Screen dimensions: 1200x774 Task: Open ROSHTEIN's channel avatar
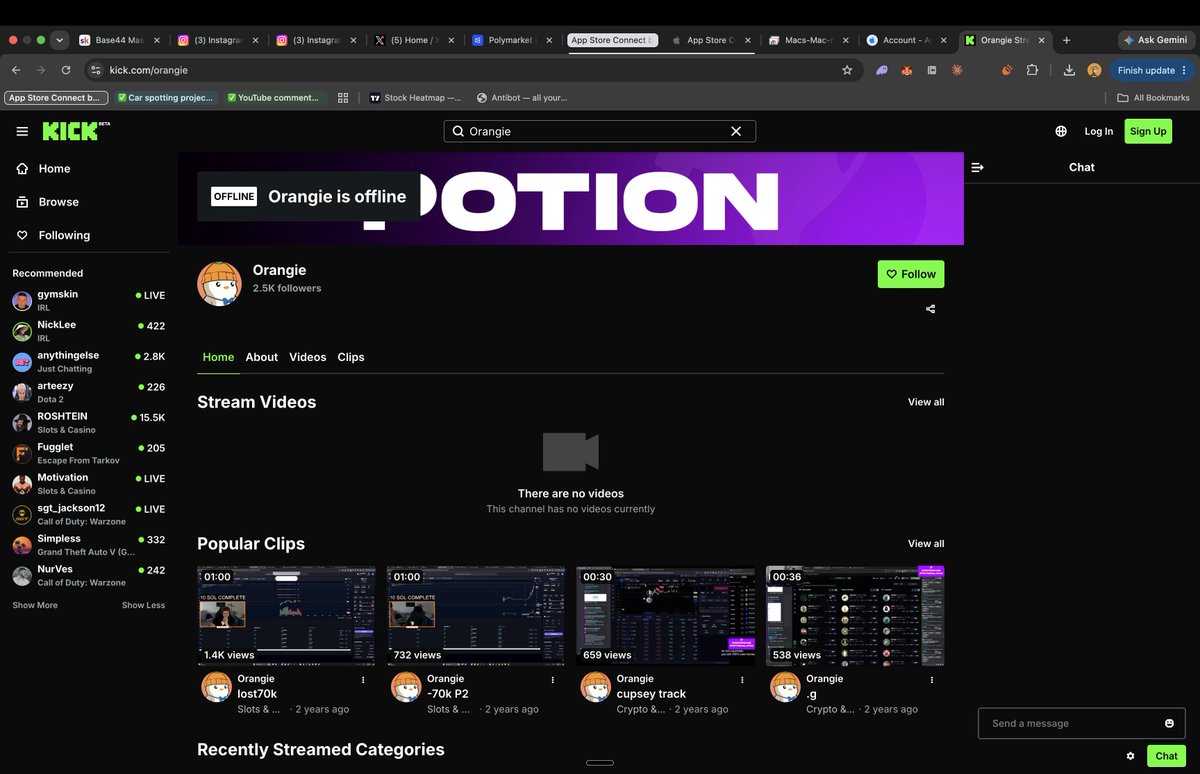click(22, 423)
